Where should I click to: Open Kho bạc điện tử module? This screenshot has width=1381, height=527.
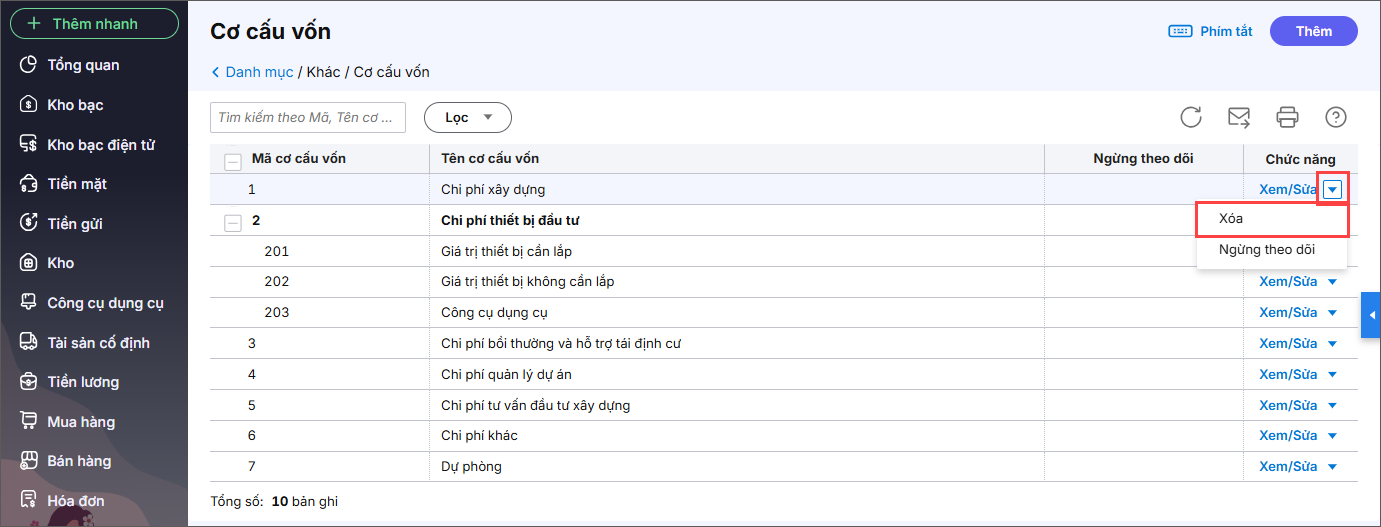click(x=100, y=145)
